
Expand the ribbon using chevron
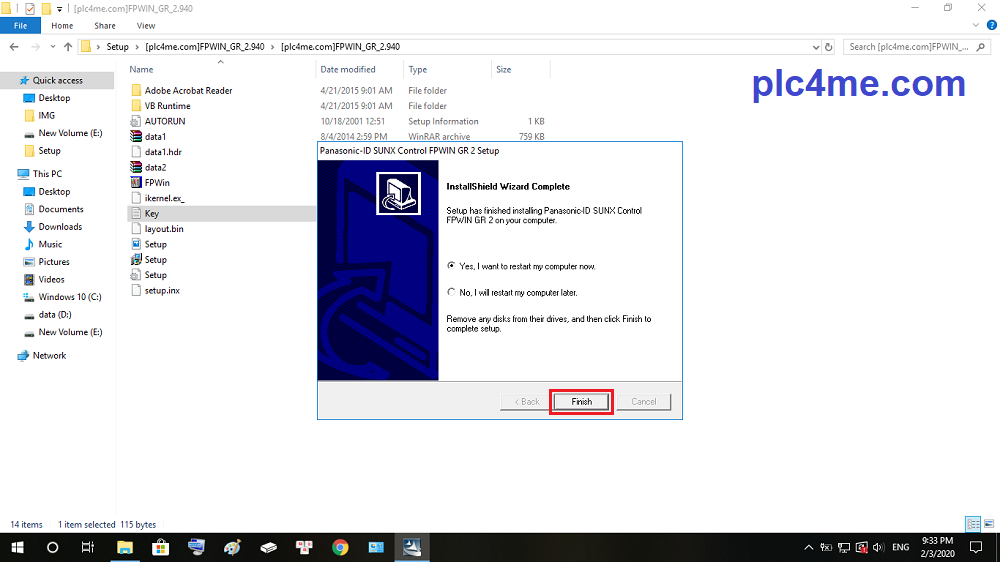coord(976,26)
